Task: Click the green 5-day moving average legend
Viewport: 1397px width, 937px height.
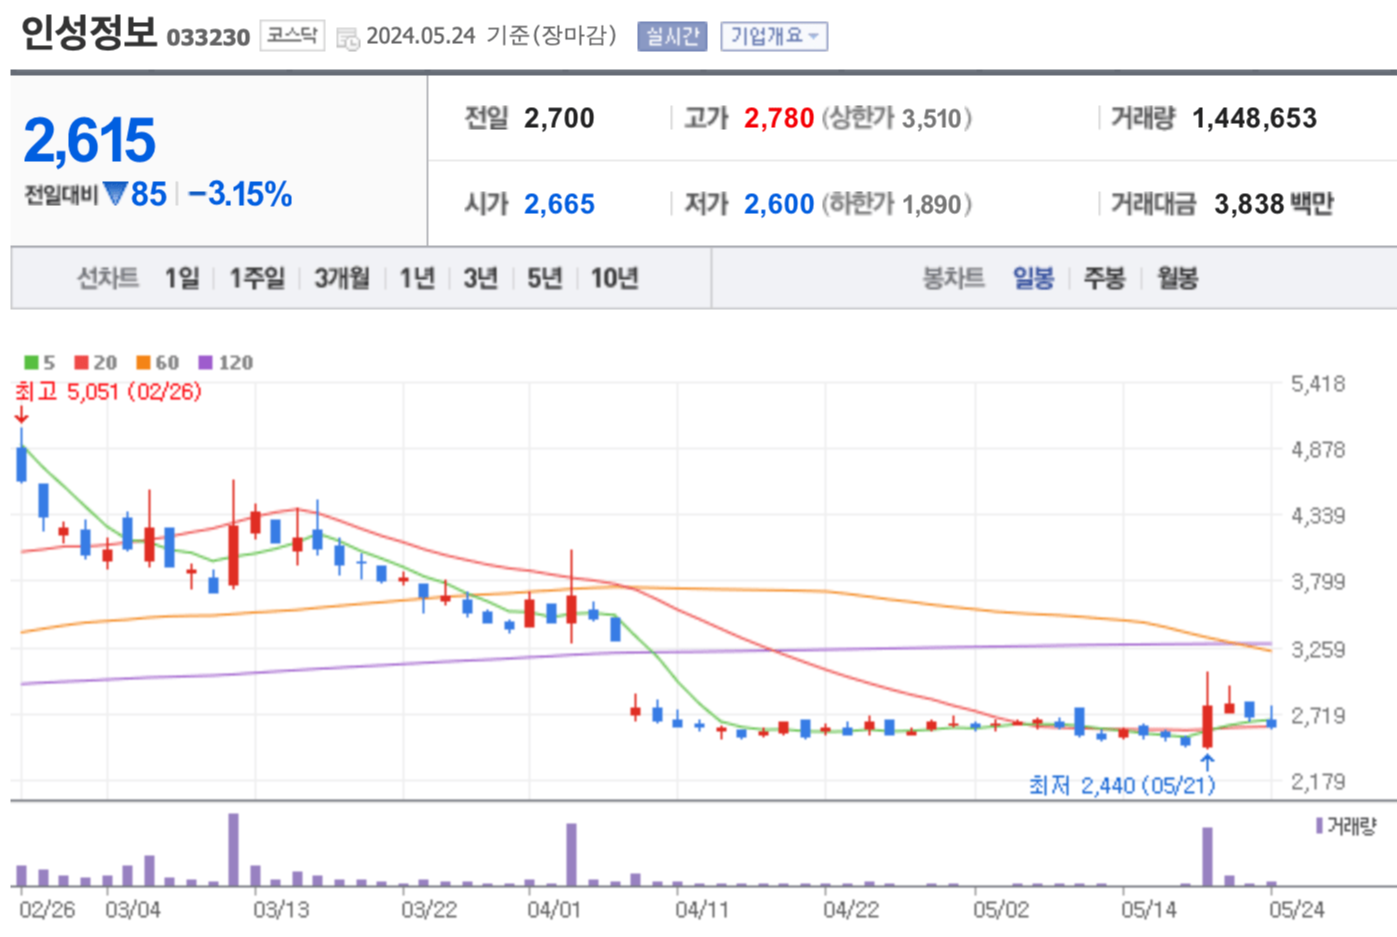Action: point(40,362)
